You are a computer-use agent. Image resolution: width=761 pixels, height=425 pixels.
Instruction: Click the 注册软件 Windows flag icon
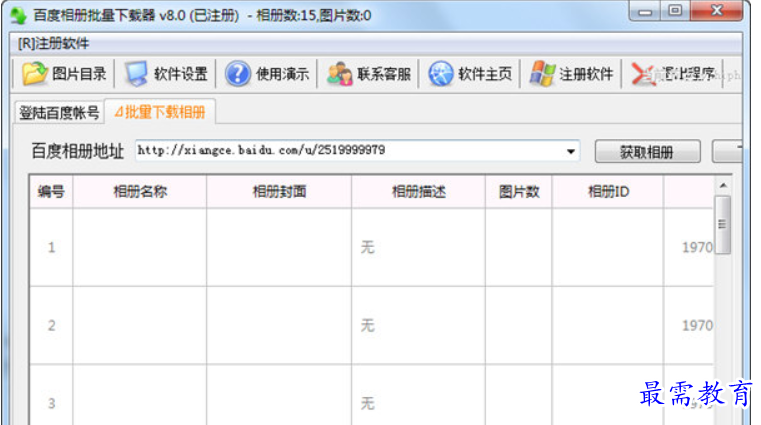coord(542,74)
